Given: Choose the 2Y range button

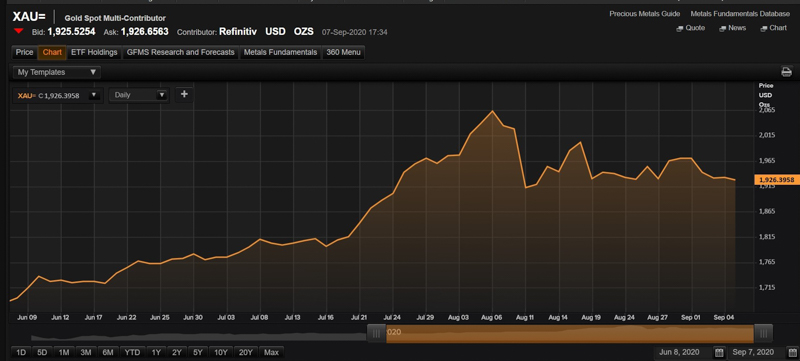Looking at the screenshot, I should (x=177, y=352).
